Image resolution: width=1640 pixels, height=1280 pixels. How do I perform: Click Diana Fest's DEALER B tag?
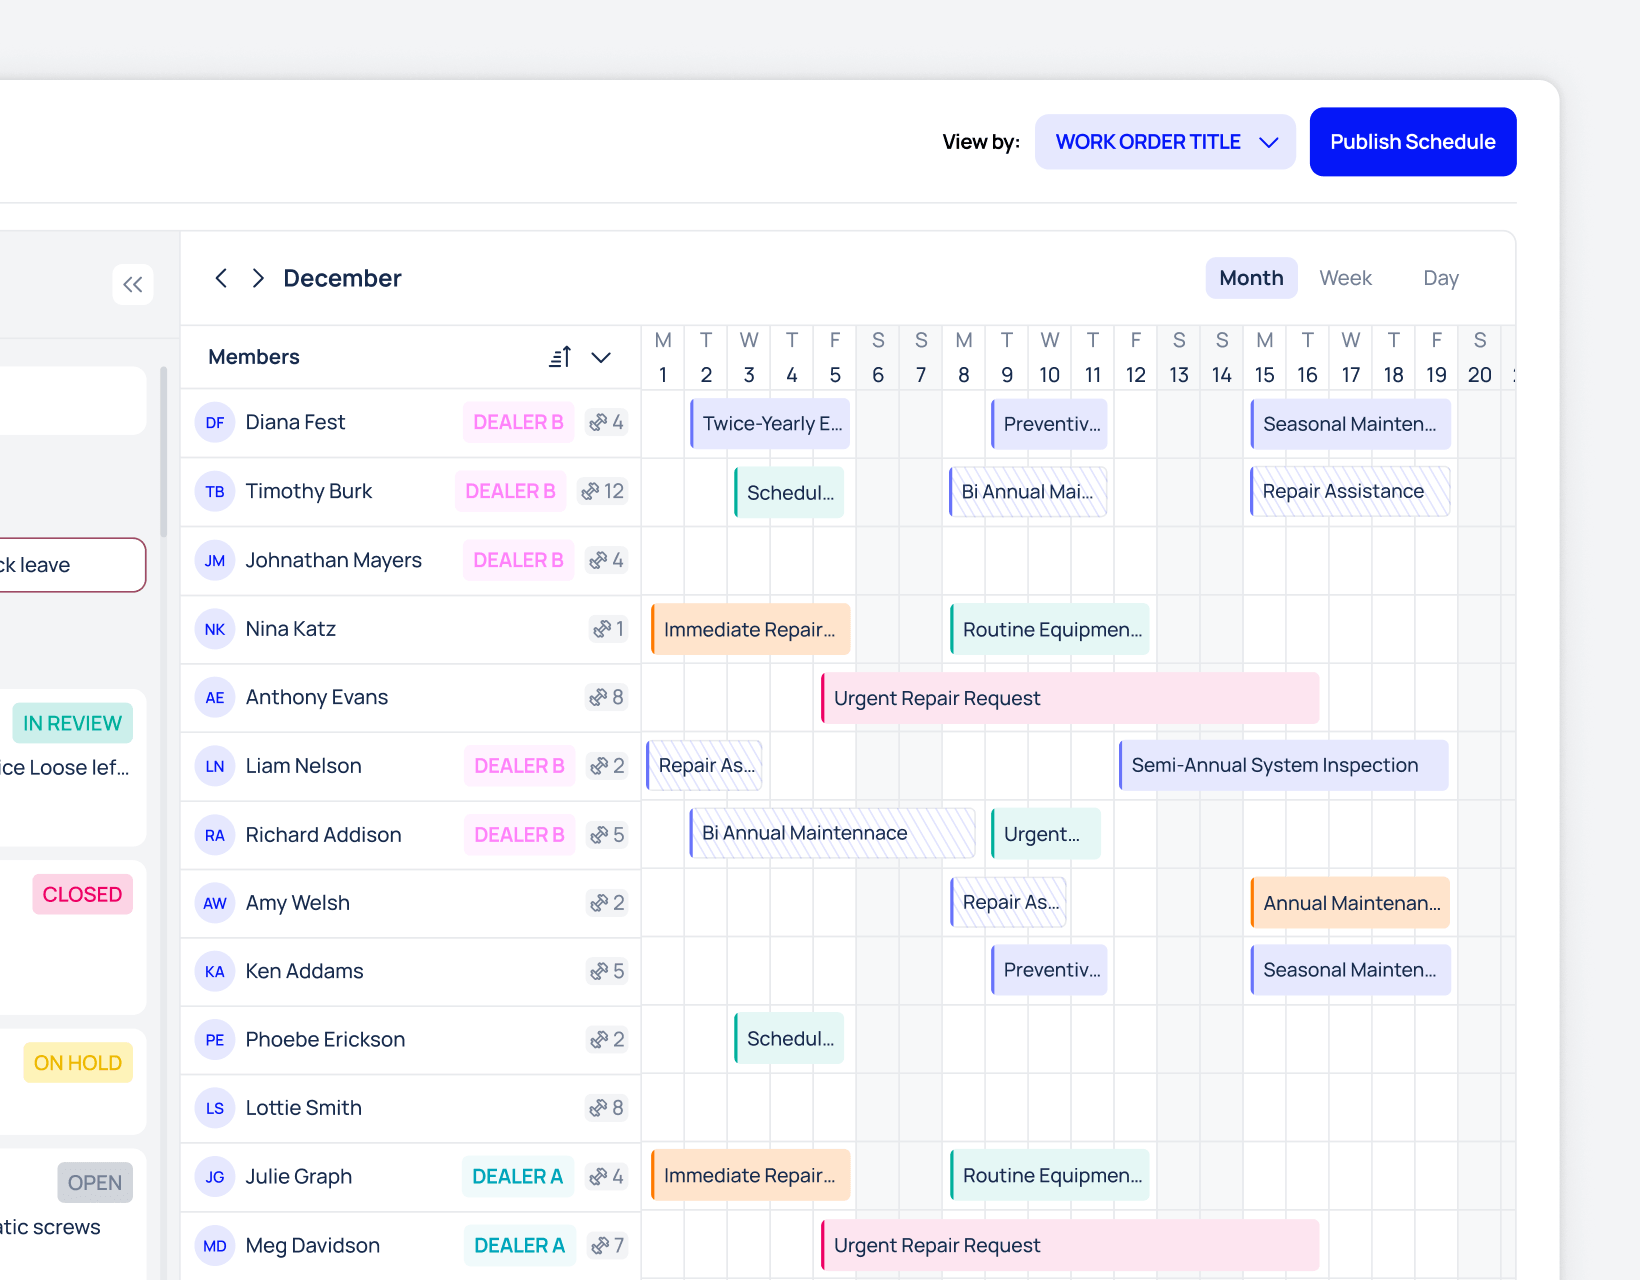(x=518, y=422)
